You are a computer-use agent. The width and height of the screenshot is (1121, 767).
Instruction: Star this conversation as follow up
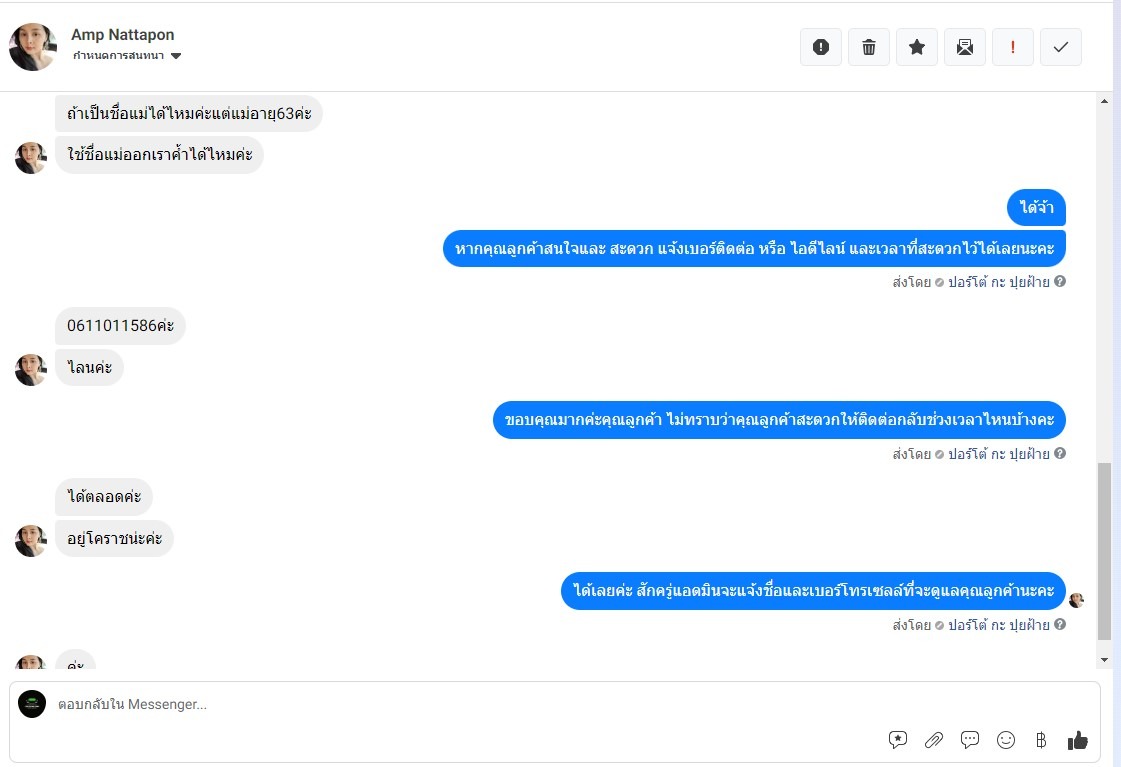click(x=917, y=47)
